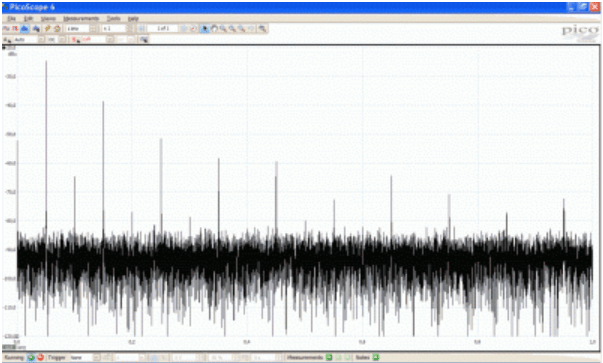Open the dropdown arrow next to 1 MHz
This screenshot has height=363, width=603.
coord(93,29)
